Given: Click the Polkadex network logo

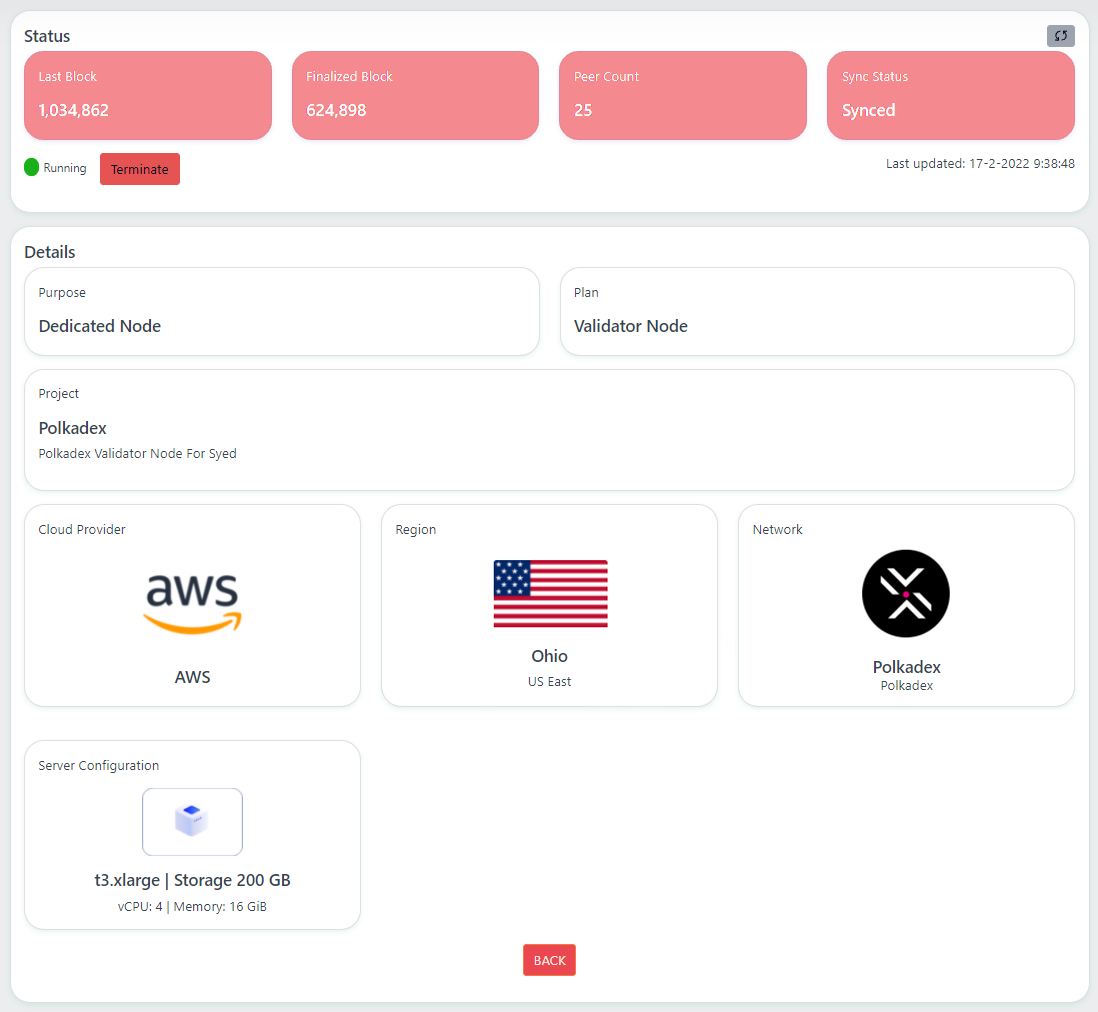Looking at the screenshot, I should click(905, 593).
